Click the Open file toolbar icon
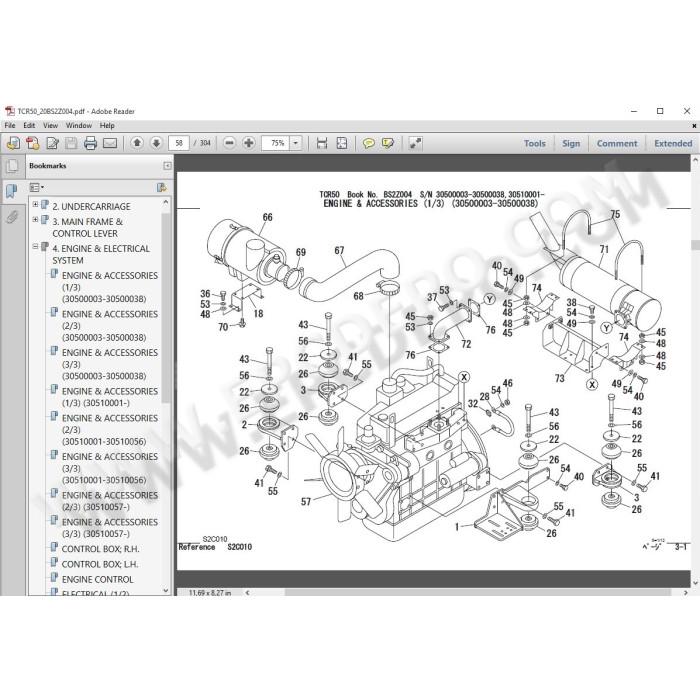This screenshot has height=700, width=700. click(x=13, y=143)
